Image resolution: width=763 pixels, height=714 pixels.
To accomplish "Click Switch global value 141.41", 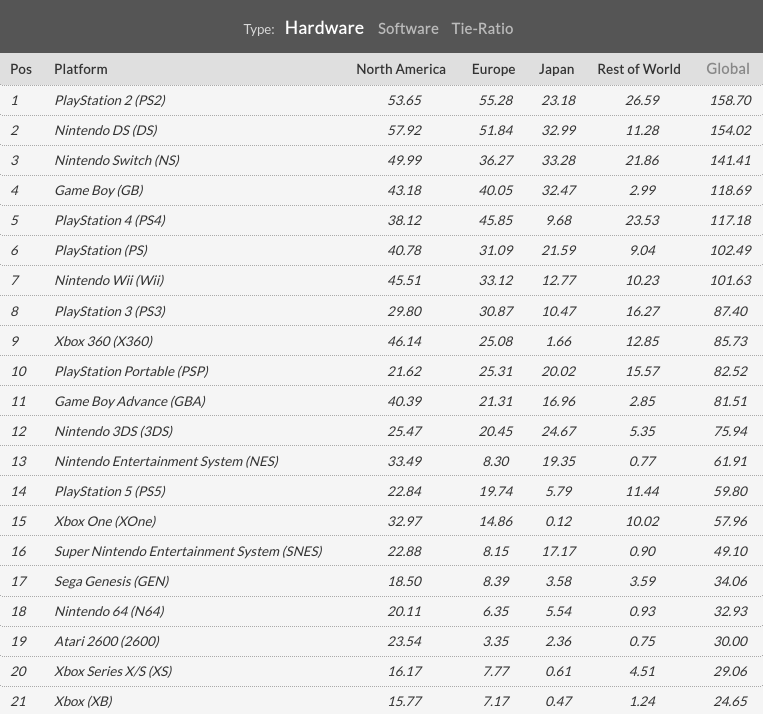I will pos(730,160).
